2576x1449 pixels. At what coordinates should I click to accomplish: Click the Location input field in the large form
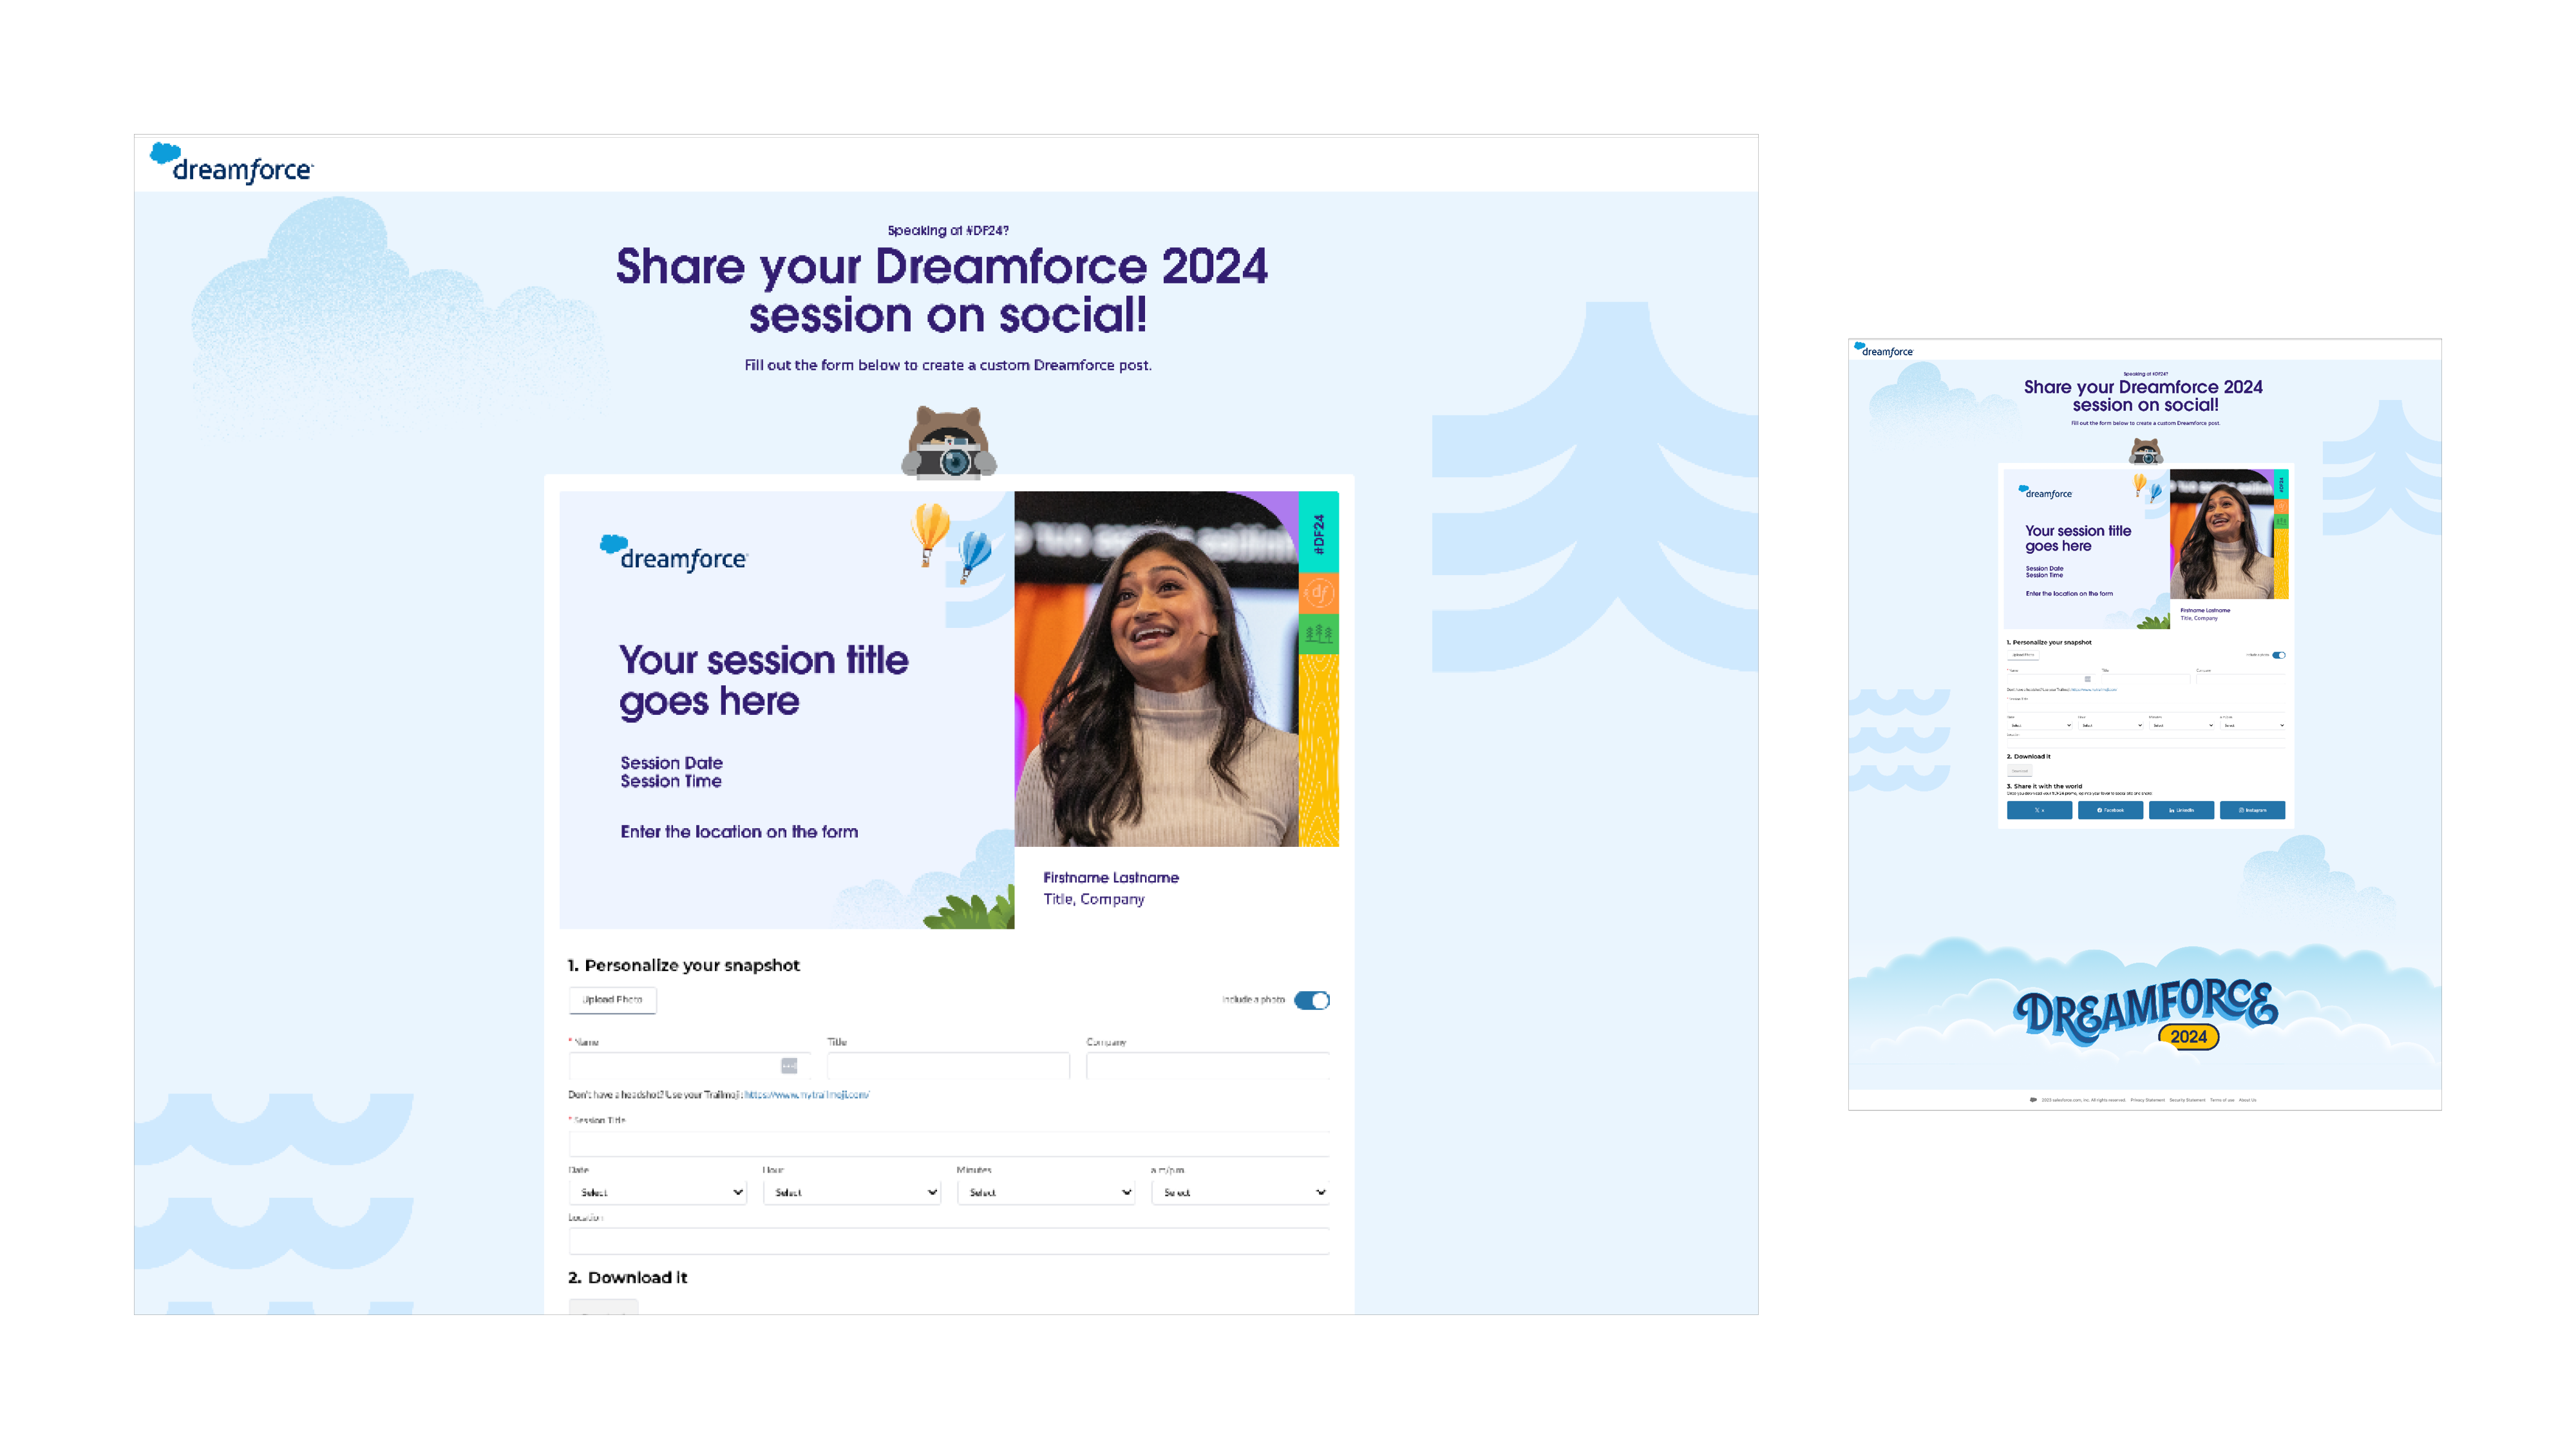point(948,1241)
